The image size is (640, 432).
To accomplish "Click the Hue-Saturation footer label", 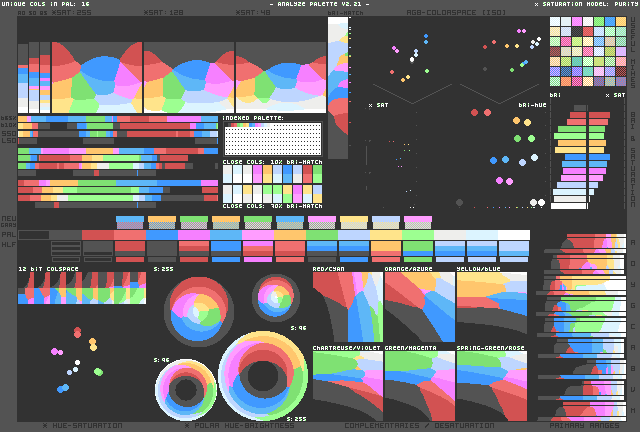I will (x=82, y=426).
